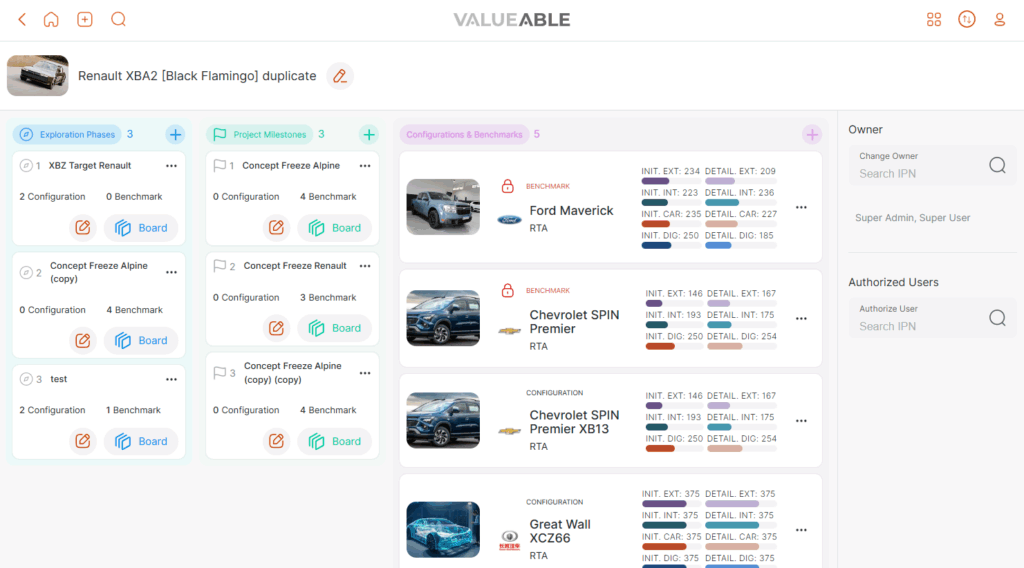Click Ford Maverick INIT. EXT progress bar
1024x568 pixels.
670,181
